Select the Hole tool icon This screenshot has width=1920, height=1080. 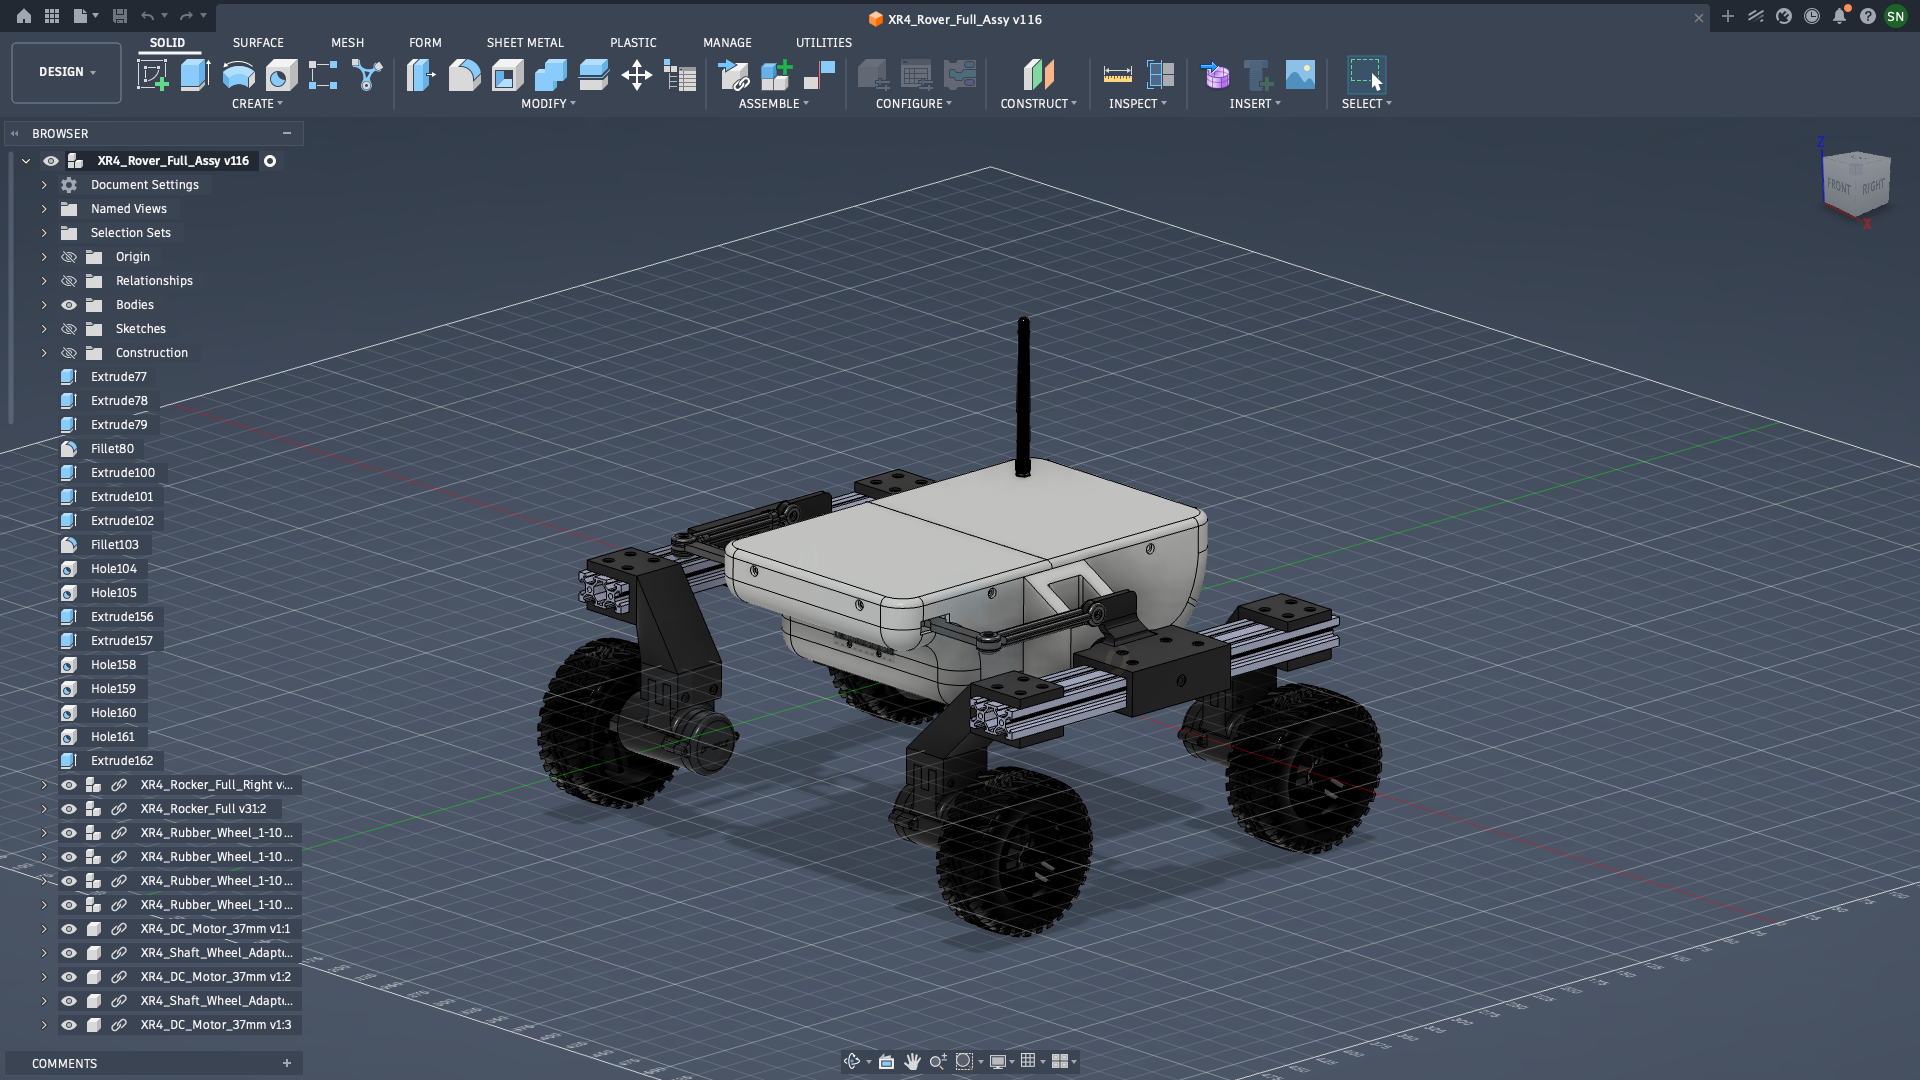281,75
